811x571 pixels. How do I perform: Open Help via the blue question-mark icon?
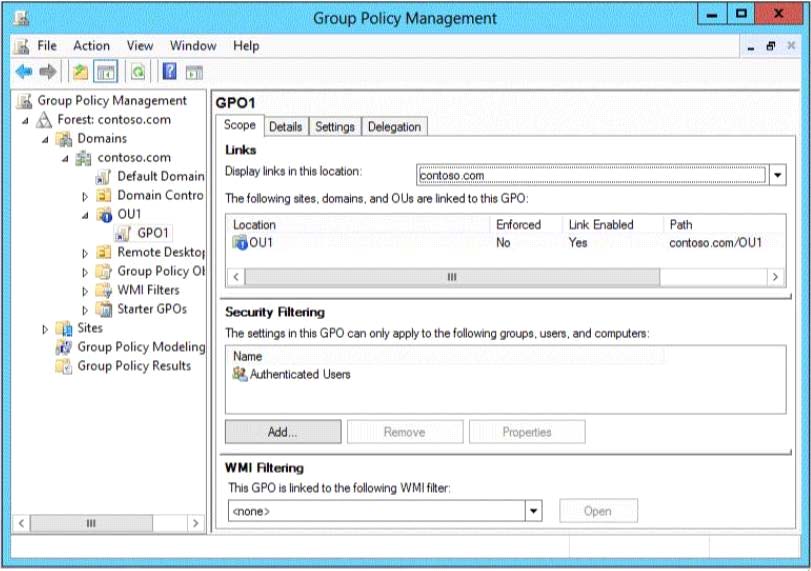point(170,72)
